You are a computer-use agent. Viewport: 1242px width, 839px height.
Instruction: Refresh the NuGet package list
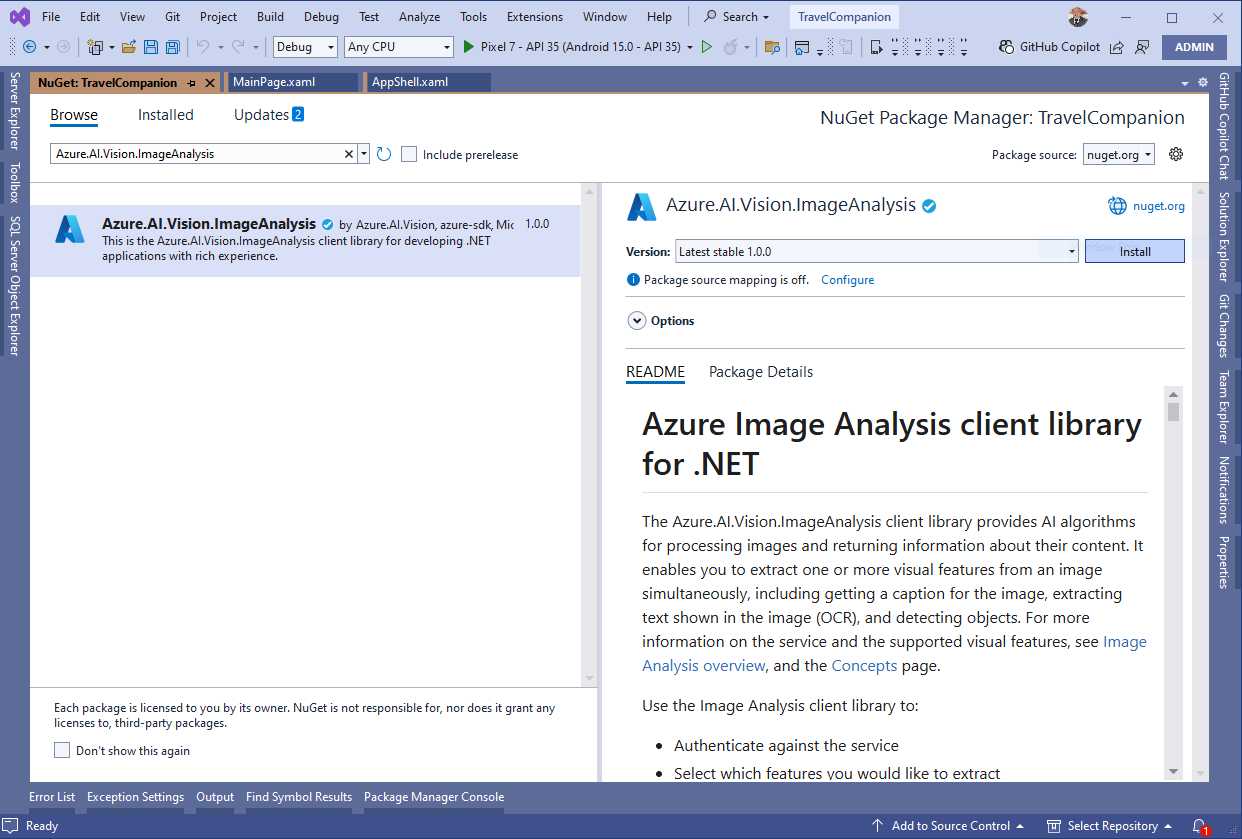(384, 154)
